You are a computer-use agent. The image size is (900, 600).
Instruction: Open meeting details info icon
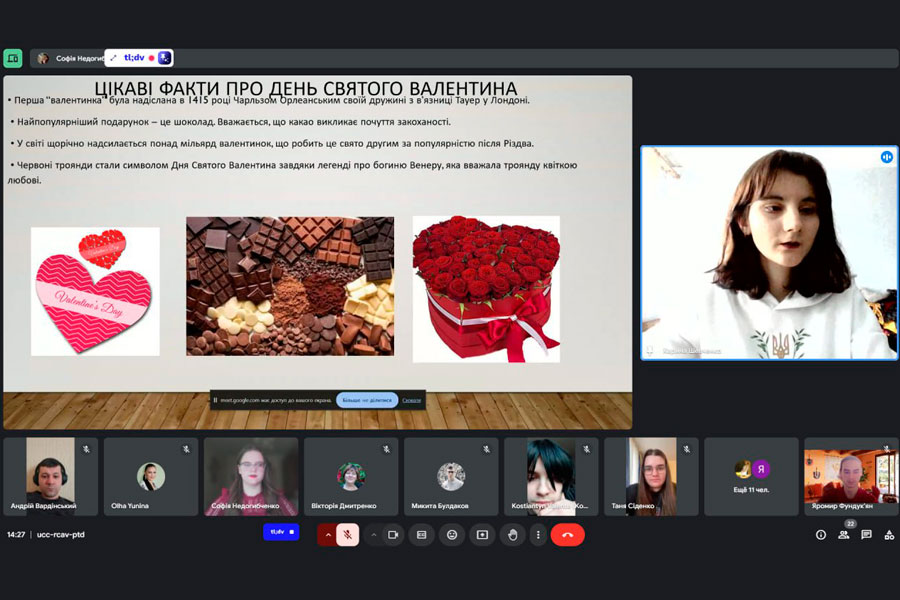click(821, 535)
